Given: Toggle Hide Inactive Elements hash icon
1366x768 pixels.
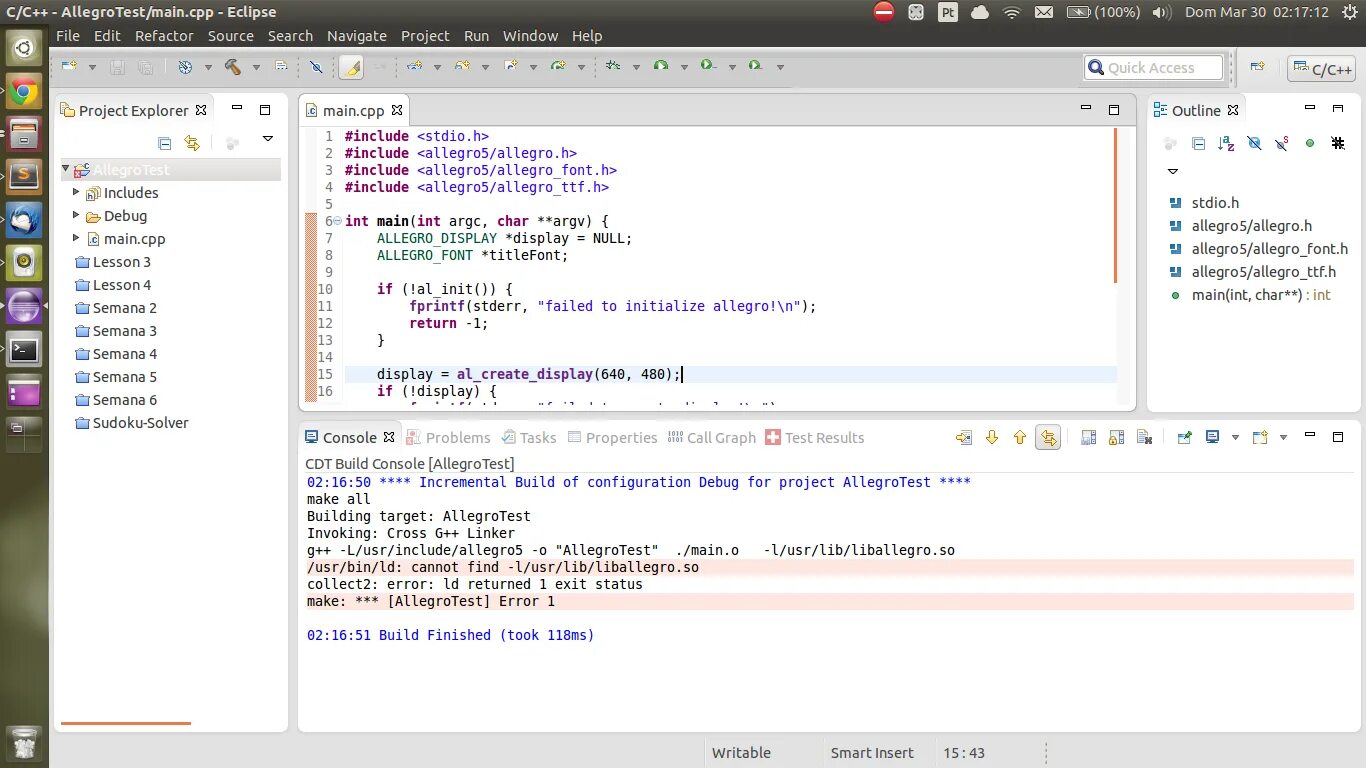Looking at the screenshot, I should 1338,143.
